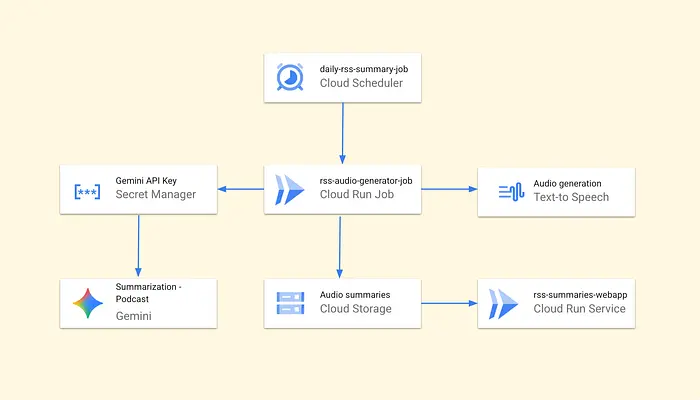Click the Secret Manager subtitle text
The height and width of the screenshot is (400, 700).
click(156, 196)
